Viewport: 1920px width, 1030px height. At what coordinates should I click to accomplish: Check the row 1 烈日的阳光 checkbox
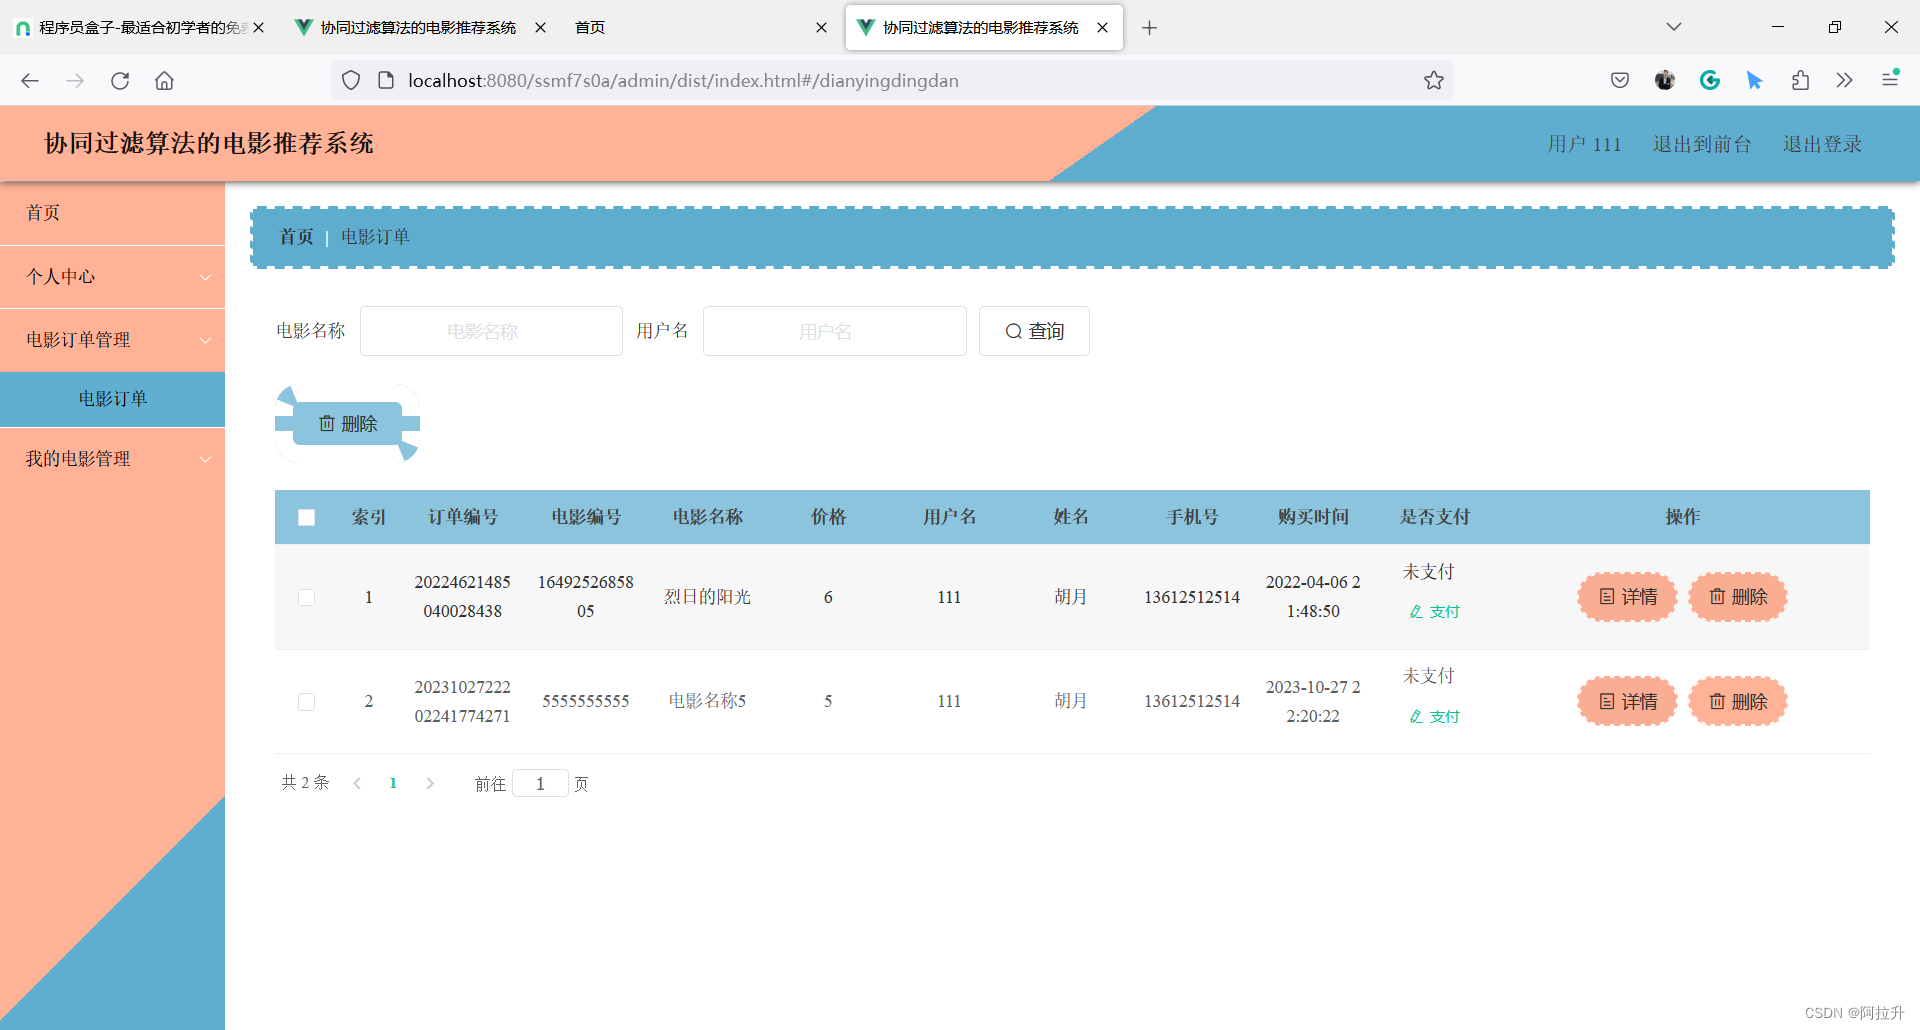pyautogui.click(x=307, y=597)
